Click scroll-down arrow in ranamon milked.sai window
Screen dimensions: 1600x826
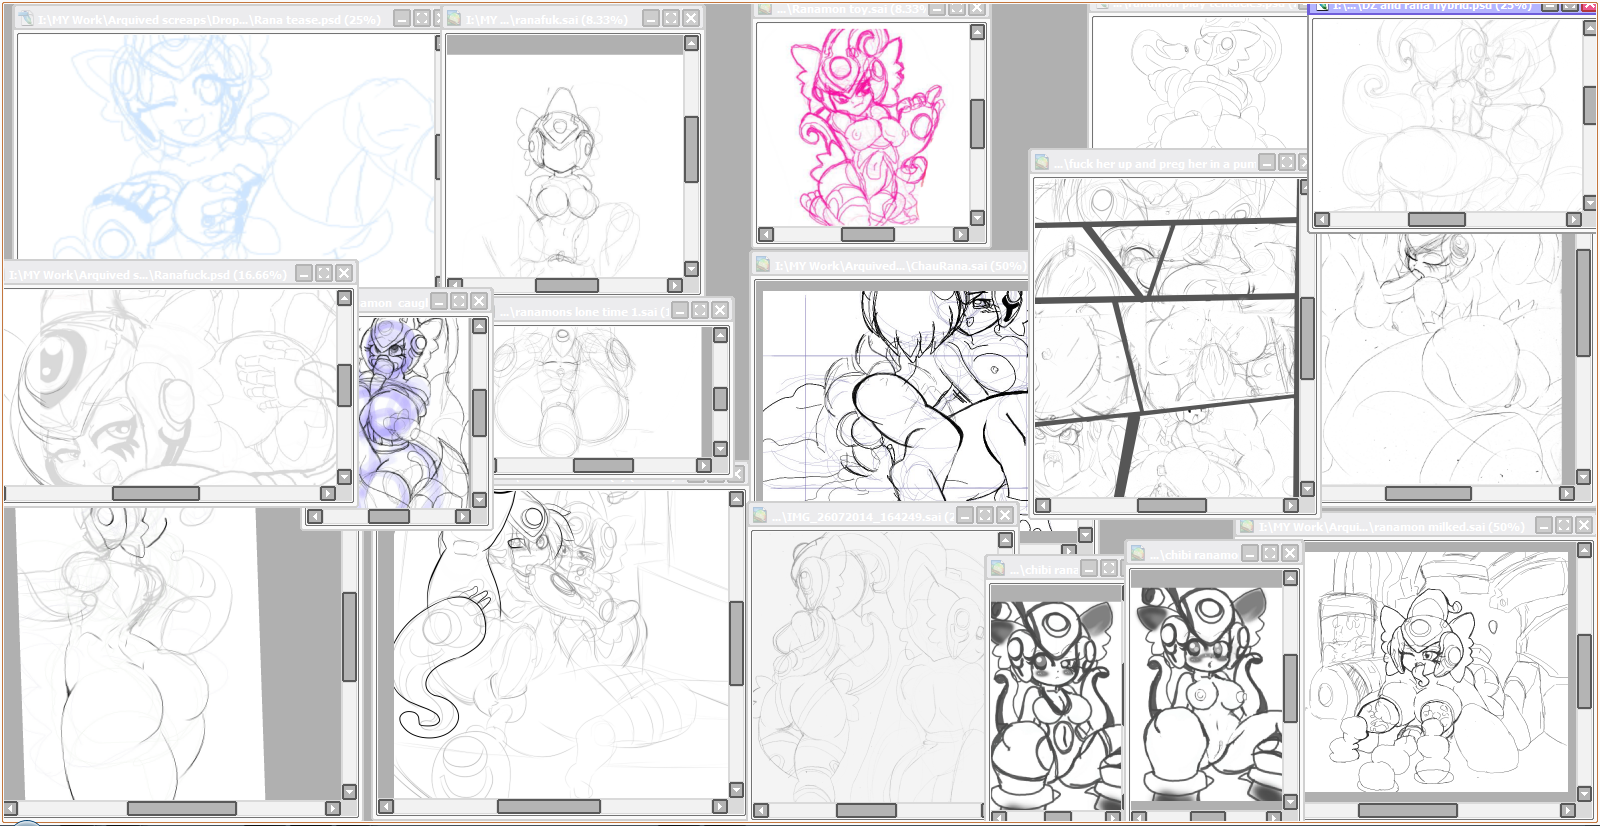(x=1584, y=793)
